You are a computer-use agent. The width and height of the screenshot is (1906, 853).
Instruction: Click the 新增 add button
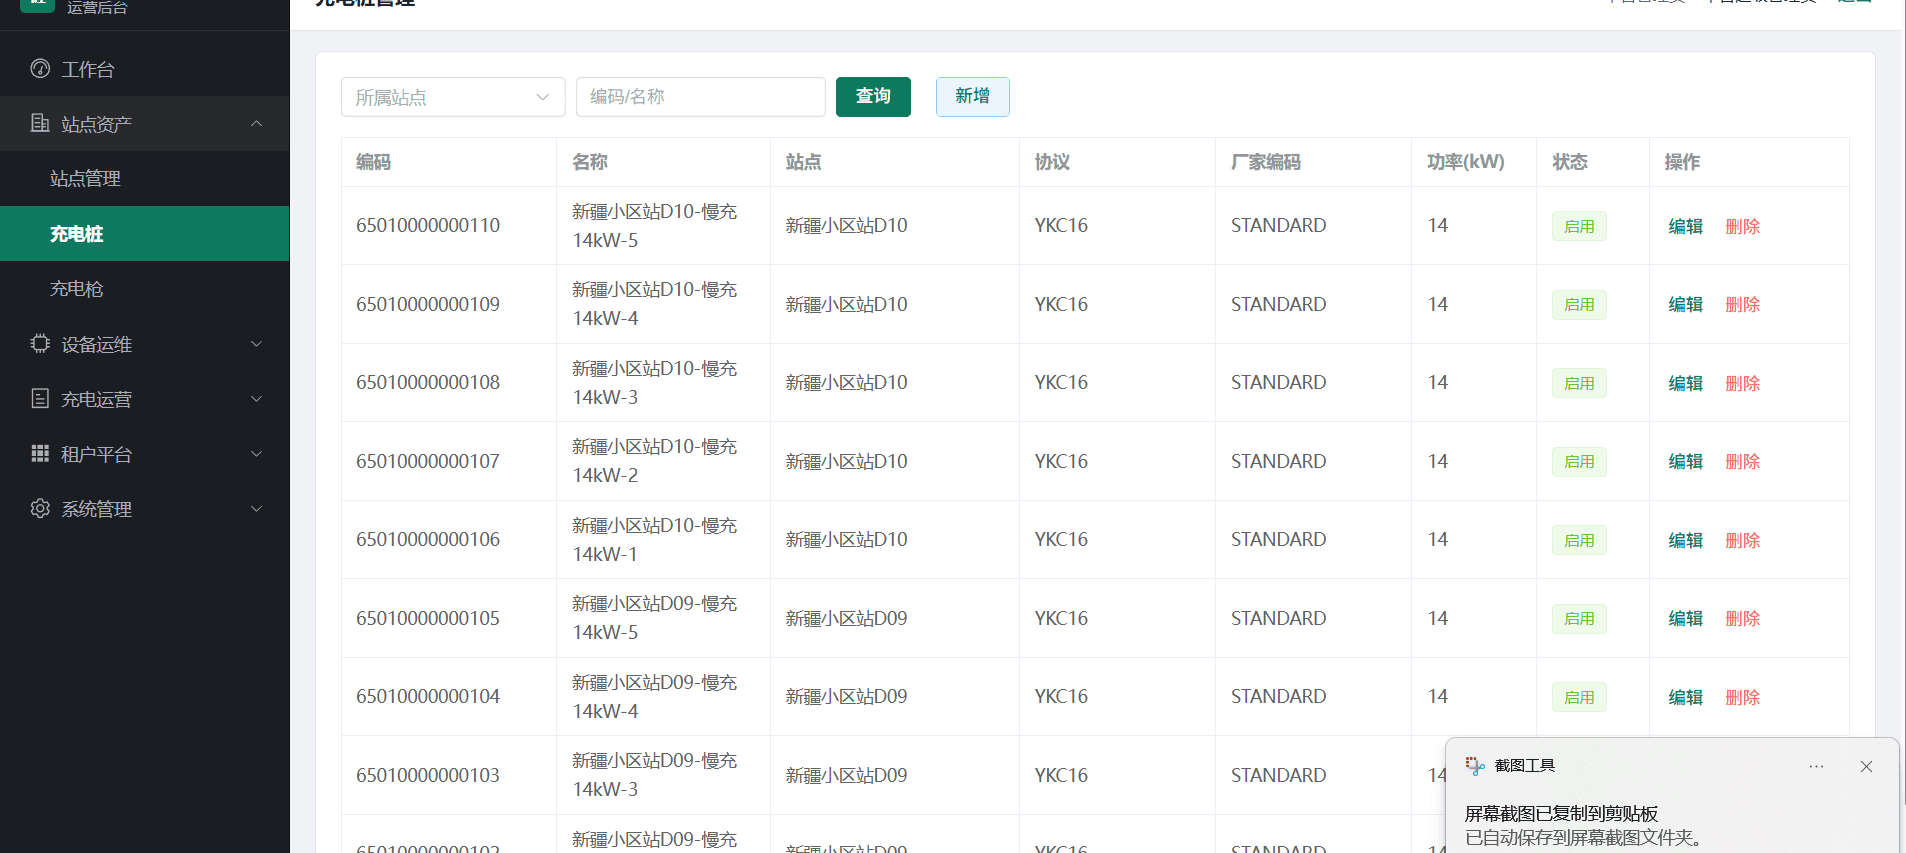tap(972, 97)
